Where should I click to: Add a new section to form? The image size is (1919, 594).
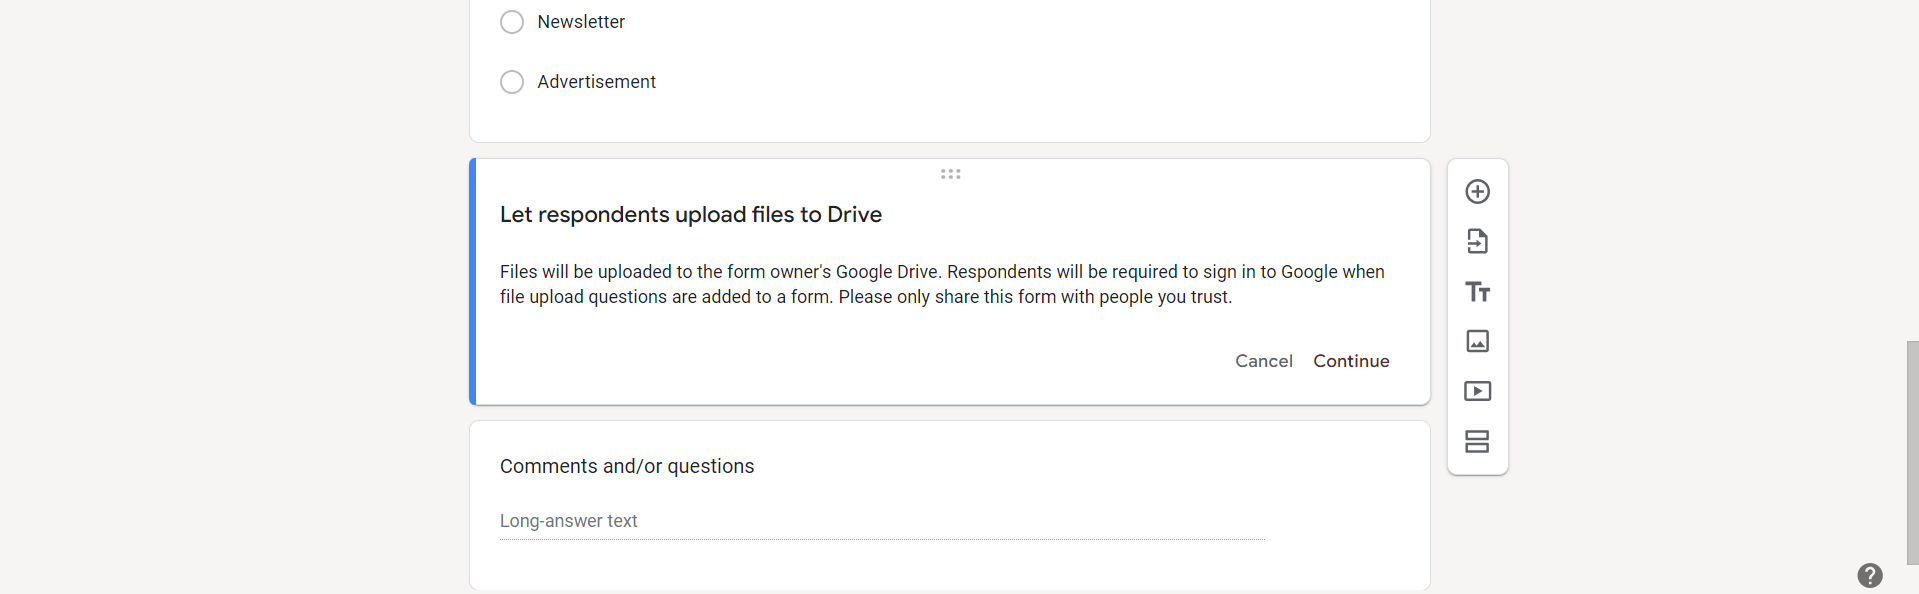pos(1477,441)
